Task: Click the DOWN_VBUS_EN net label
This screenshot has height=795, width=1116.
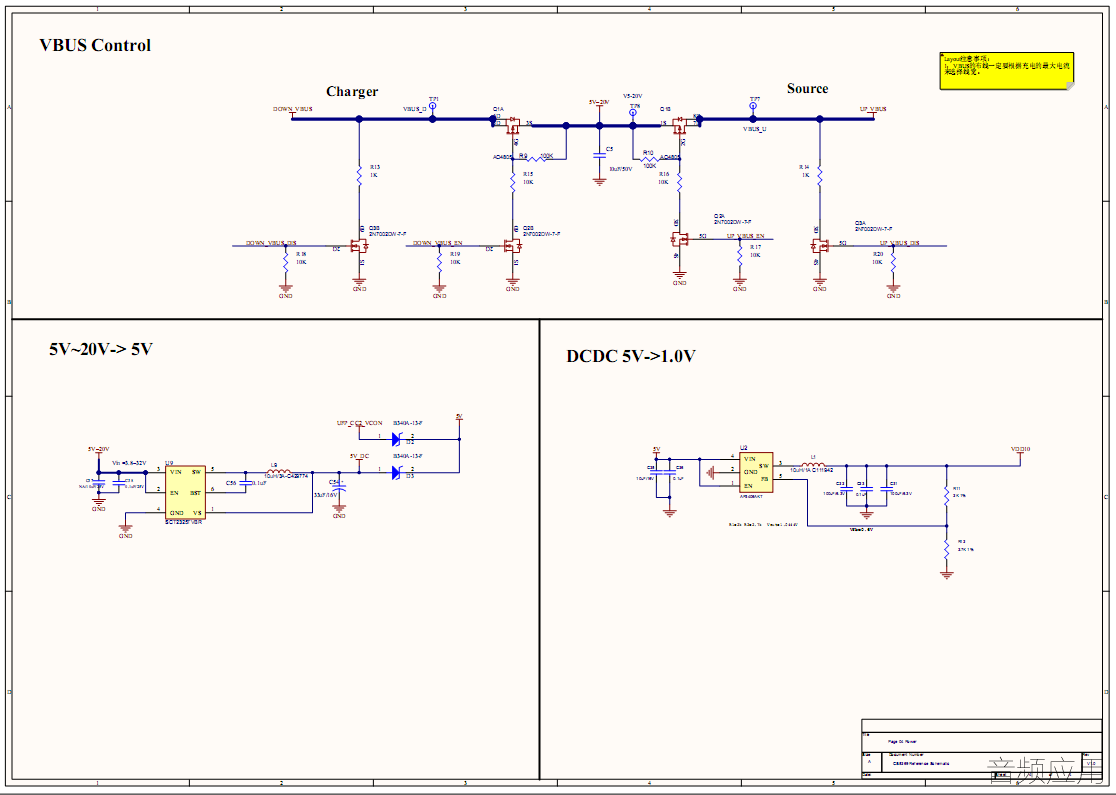Action: coord(438,243)
